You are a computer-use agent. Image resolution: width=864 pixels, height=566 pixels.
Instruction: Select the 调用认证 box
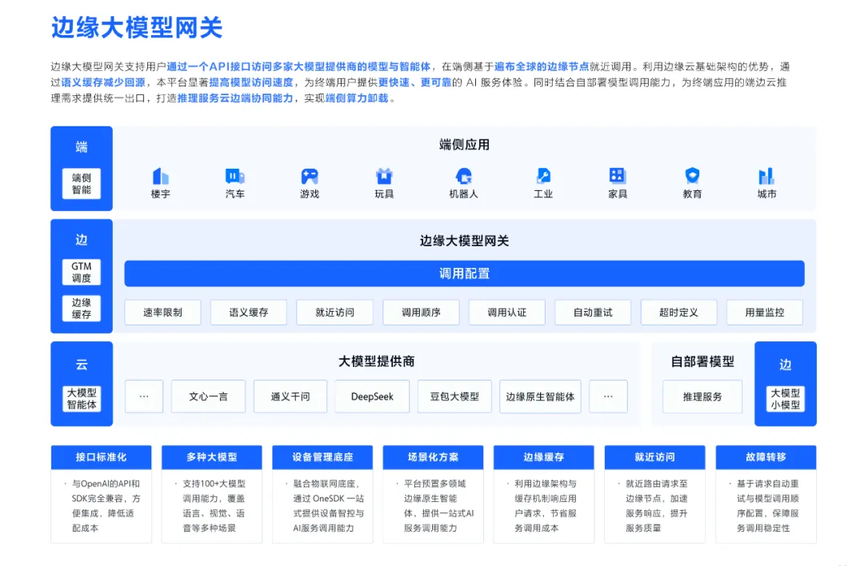click(507, 312)
